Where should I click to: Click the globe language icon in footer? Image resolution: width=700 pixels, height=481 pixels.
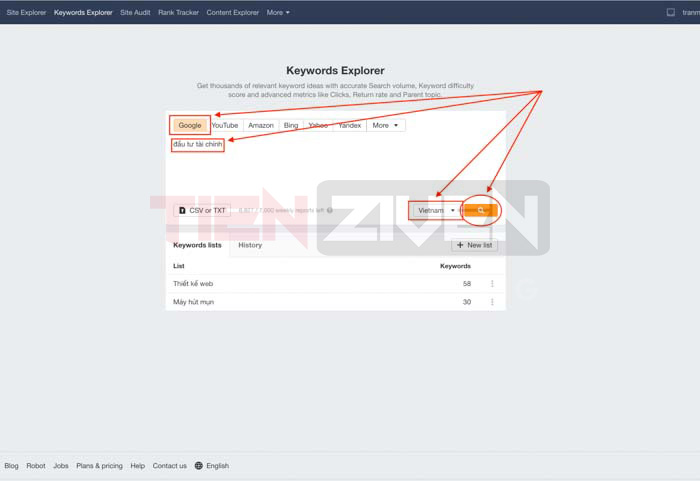(199, 465)
